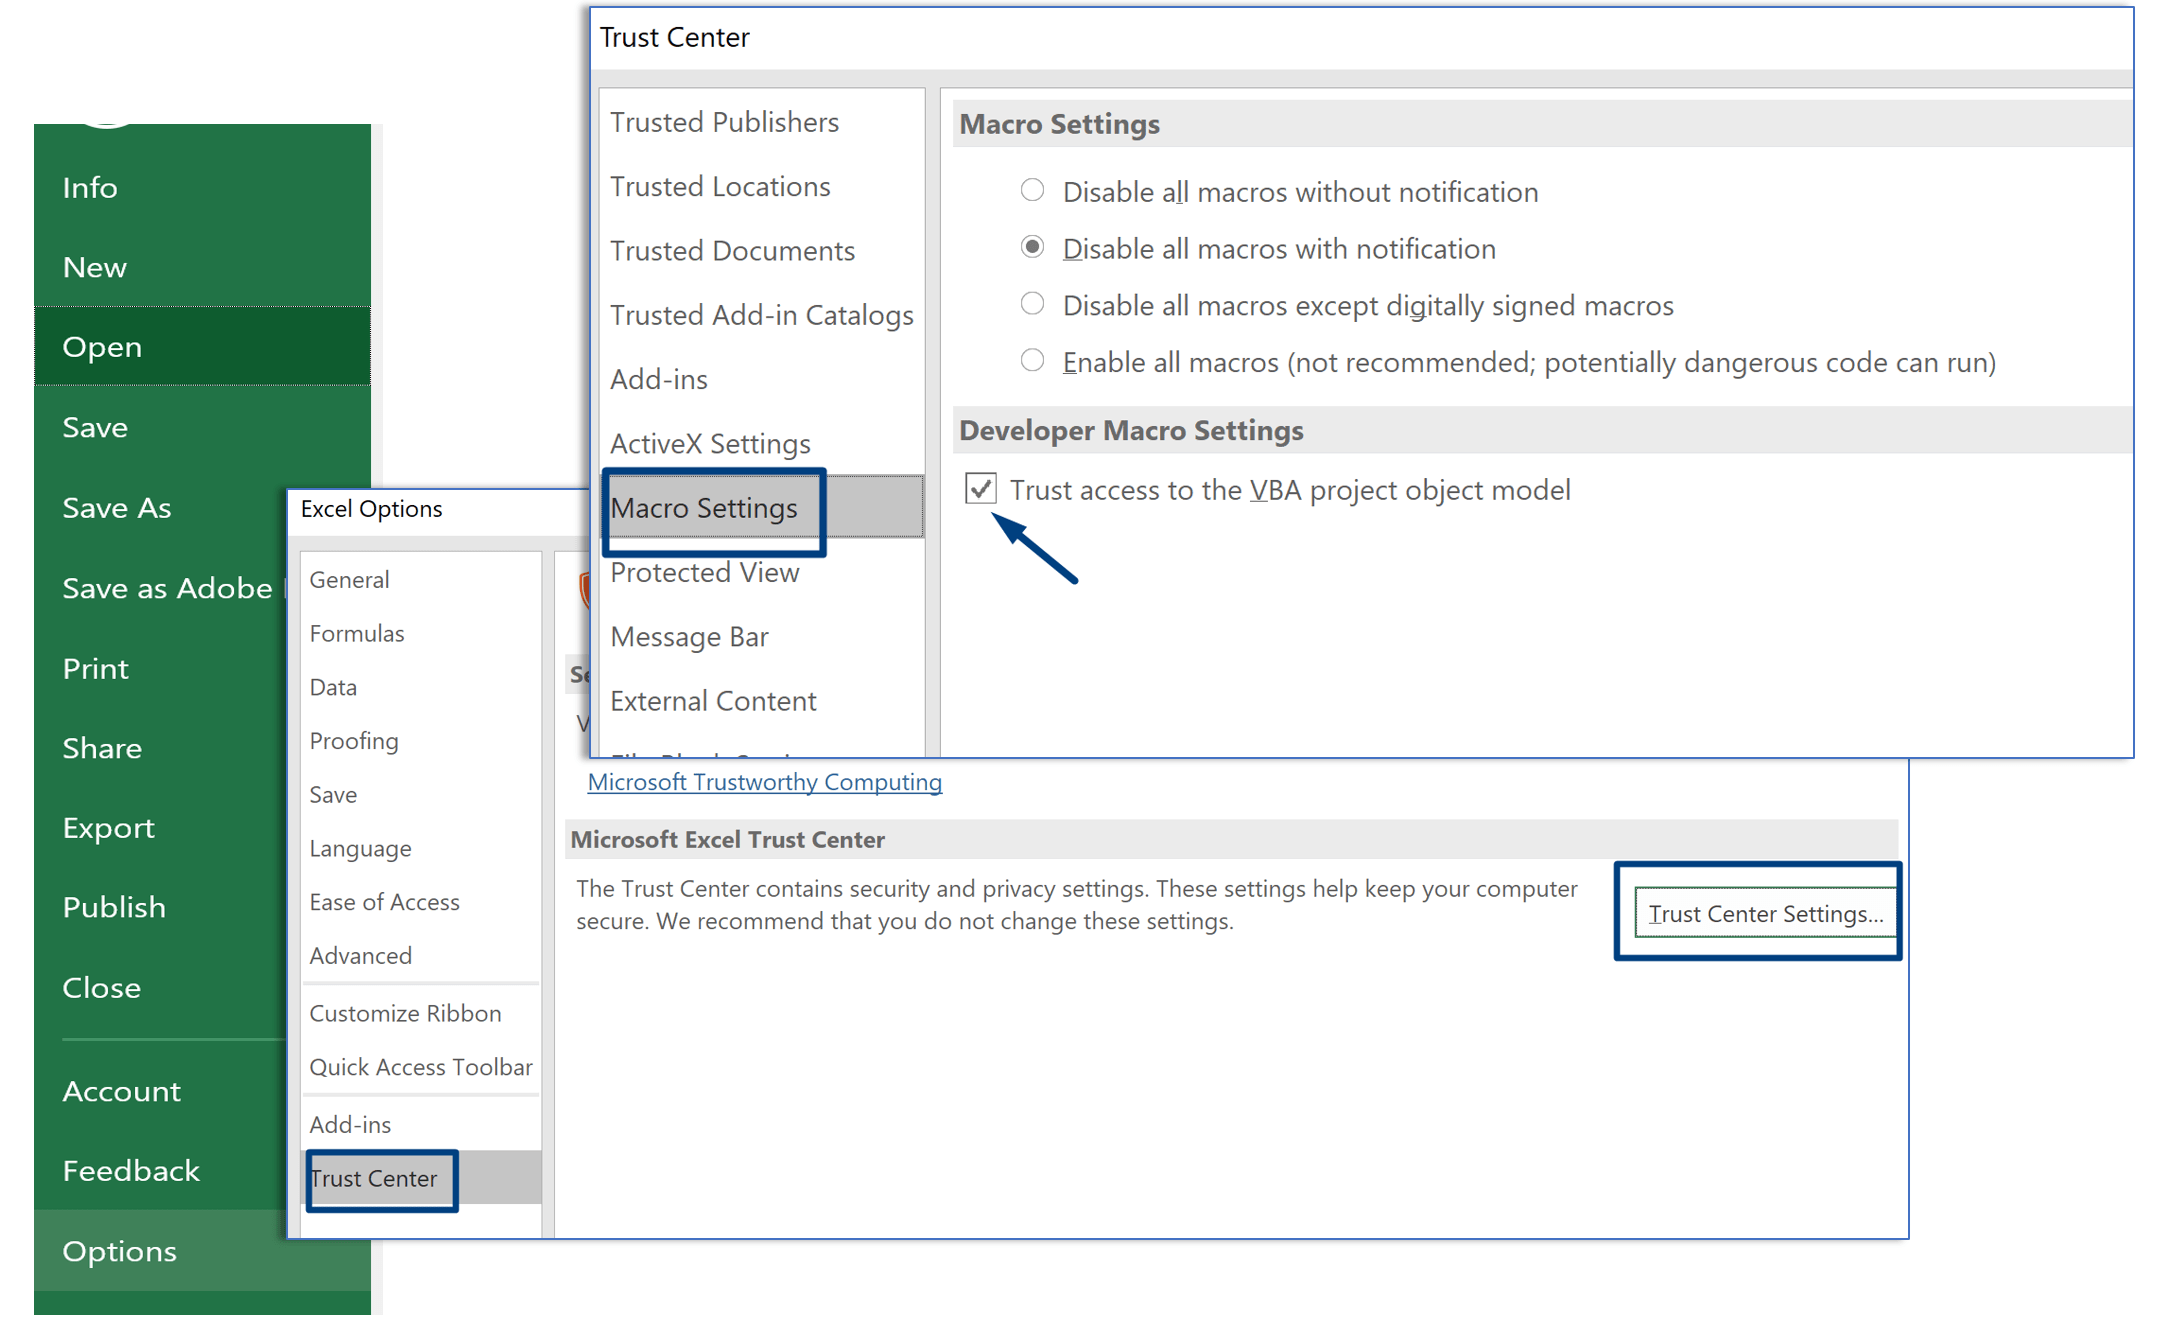The height and width of the screenshot is (1320, 2163).
Task: Select Disable all macros except digitally signed macros
Action: point(1032,304)
